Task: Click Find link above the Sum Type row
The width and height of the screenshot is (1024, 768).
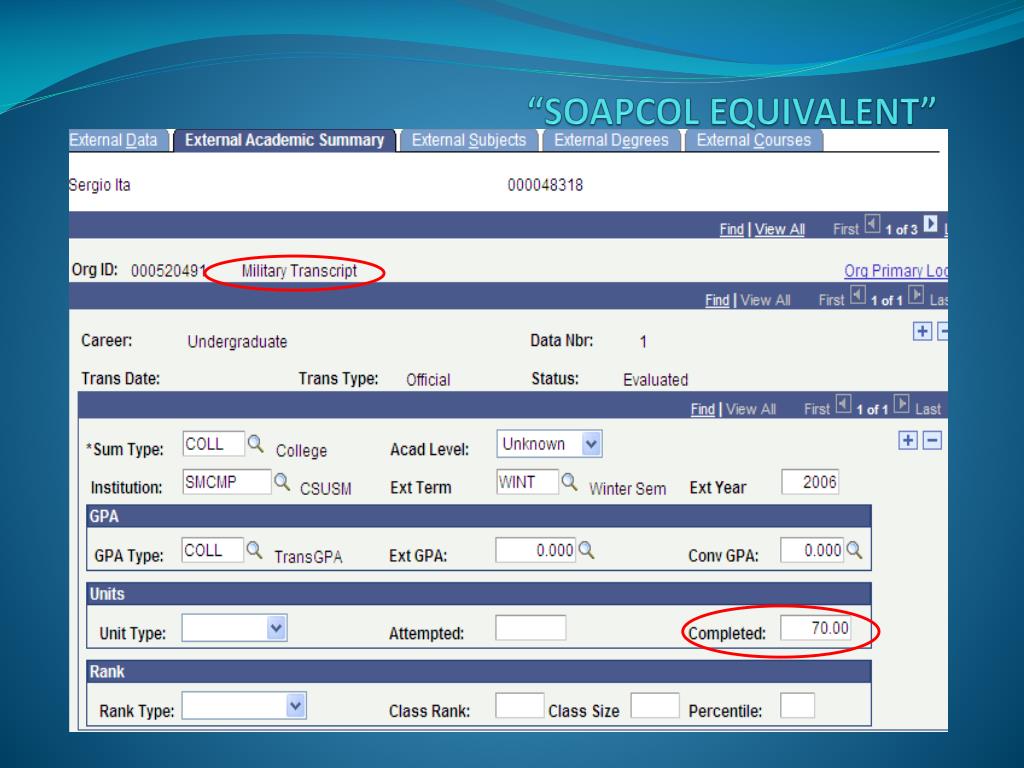Action: point(703,409)
